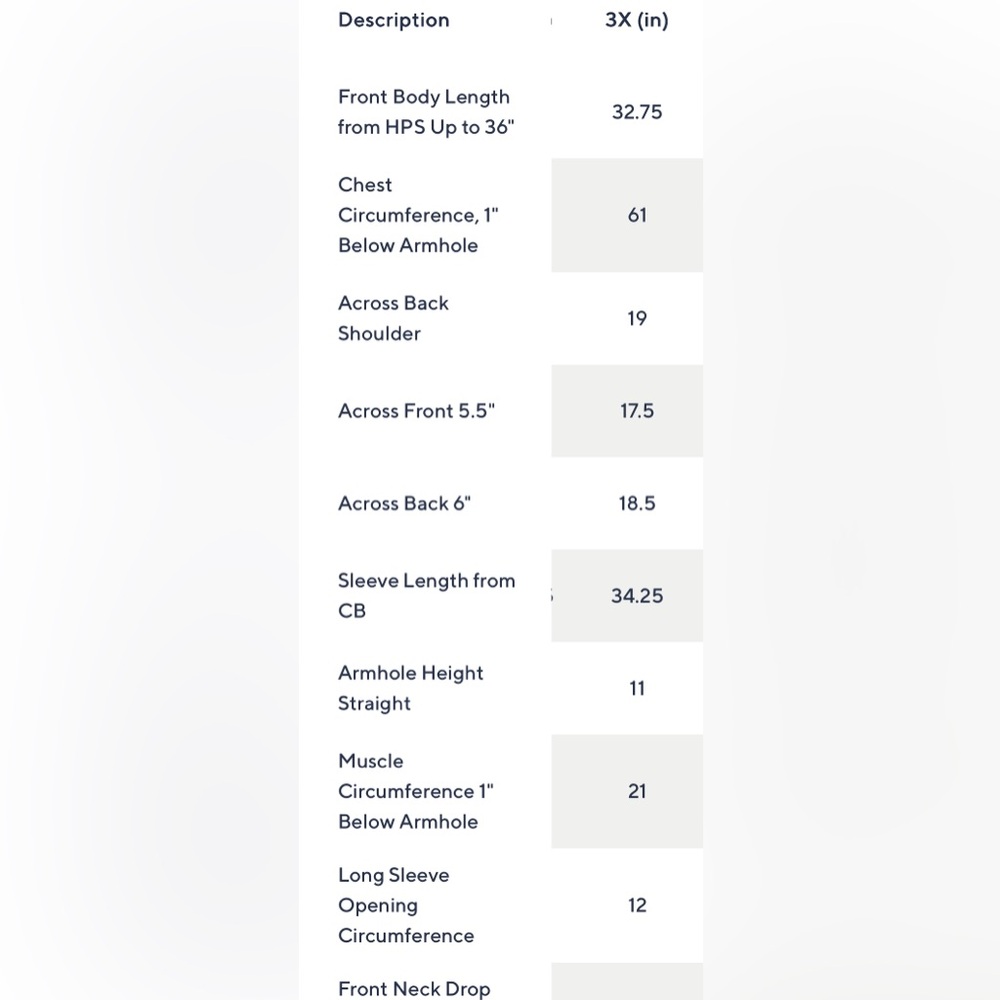Click the Sleeve Length from CB label

pyautogui.click(x=427, y=596)
